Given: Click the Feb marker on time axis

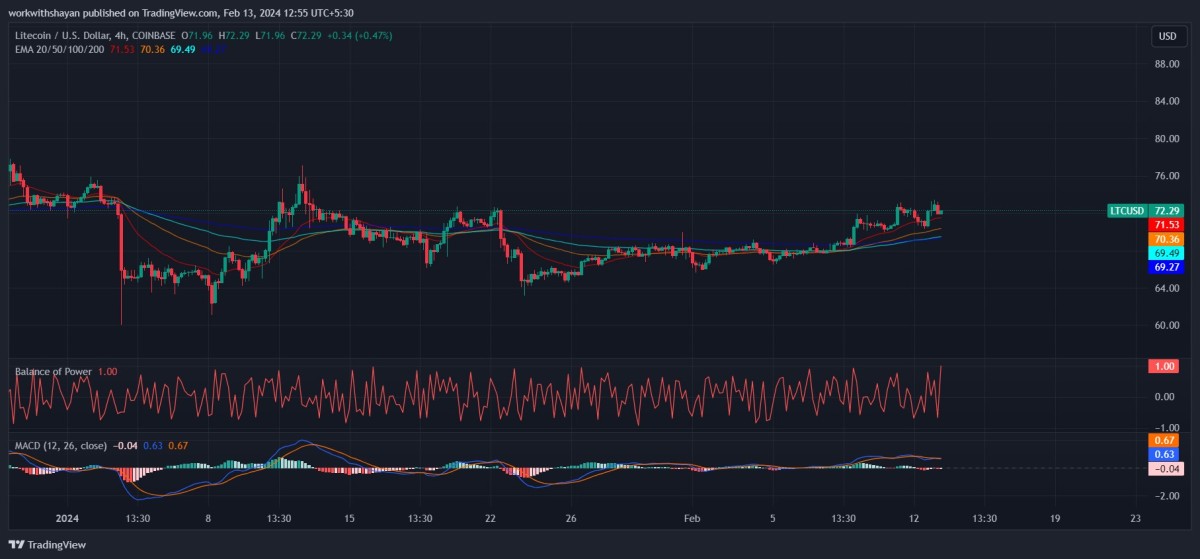Looking at the screenshot, I should coord(692,519).
